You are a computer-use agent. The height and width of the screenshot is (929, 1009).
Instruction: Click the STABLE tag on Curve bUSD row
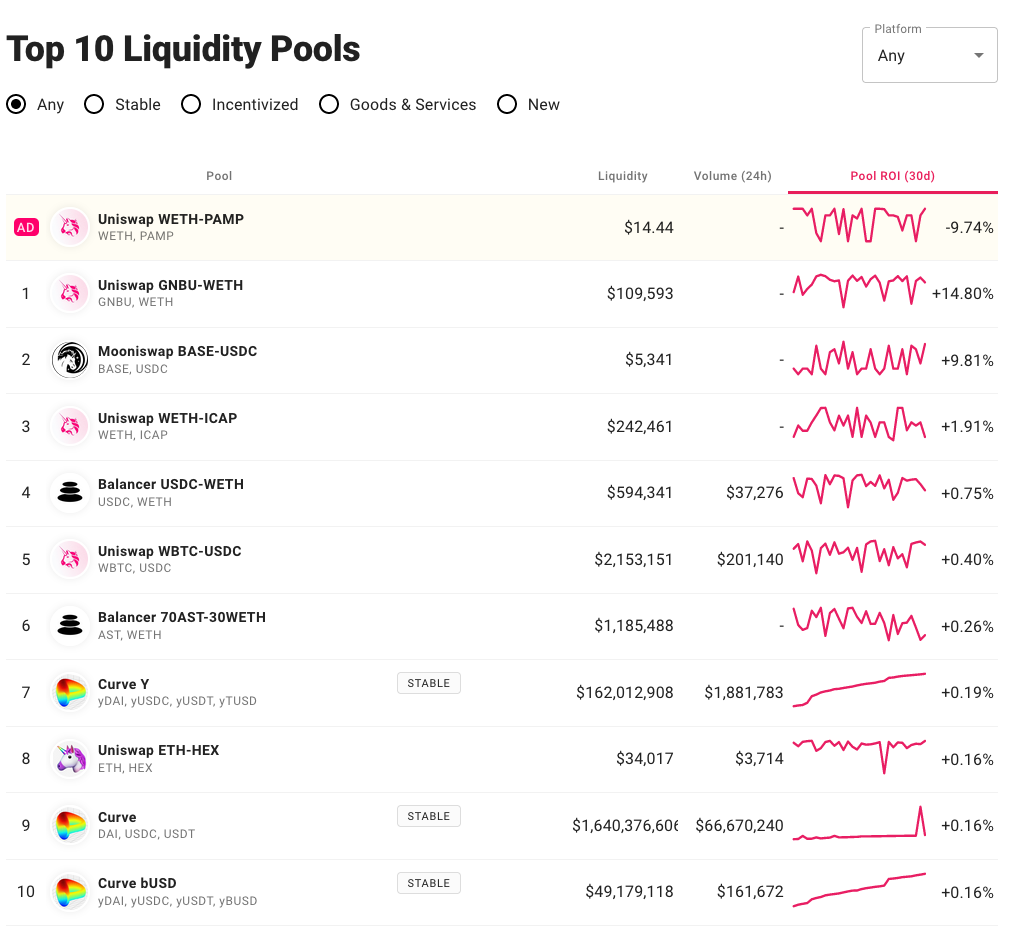tap(429, 883)
